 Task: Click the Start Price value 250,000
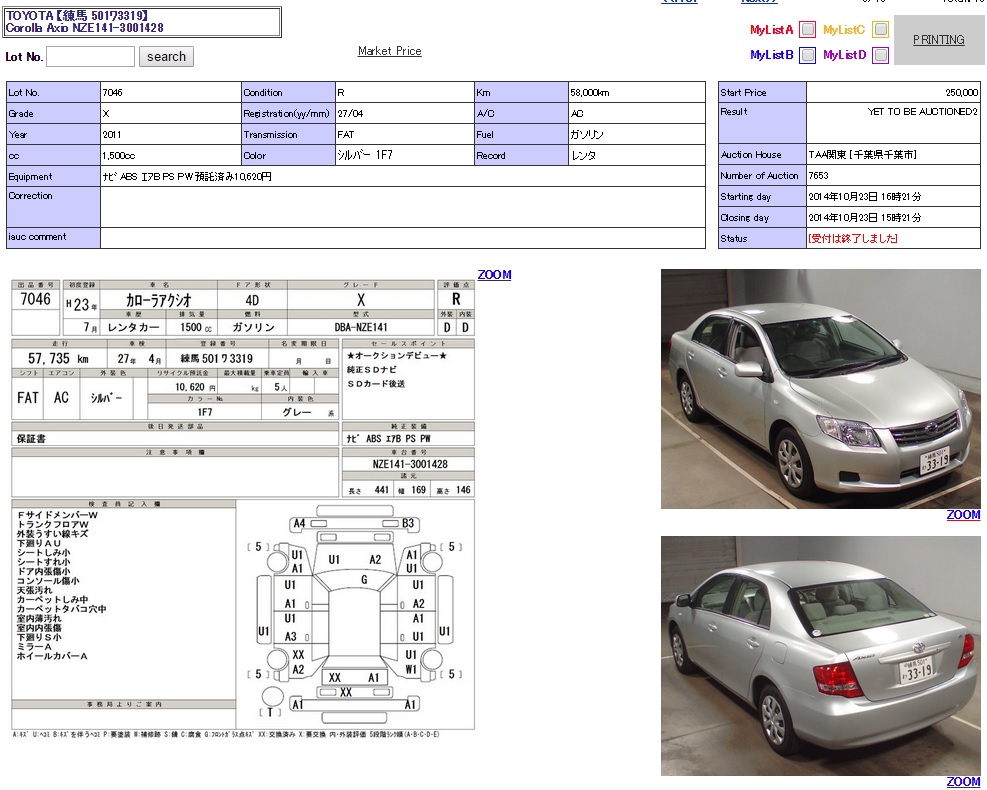pos(960,92)
